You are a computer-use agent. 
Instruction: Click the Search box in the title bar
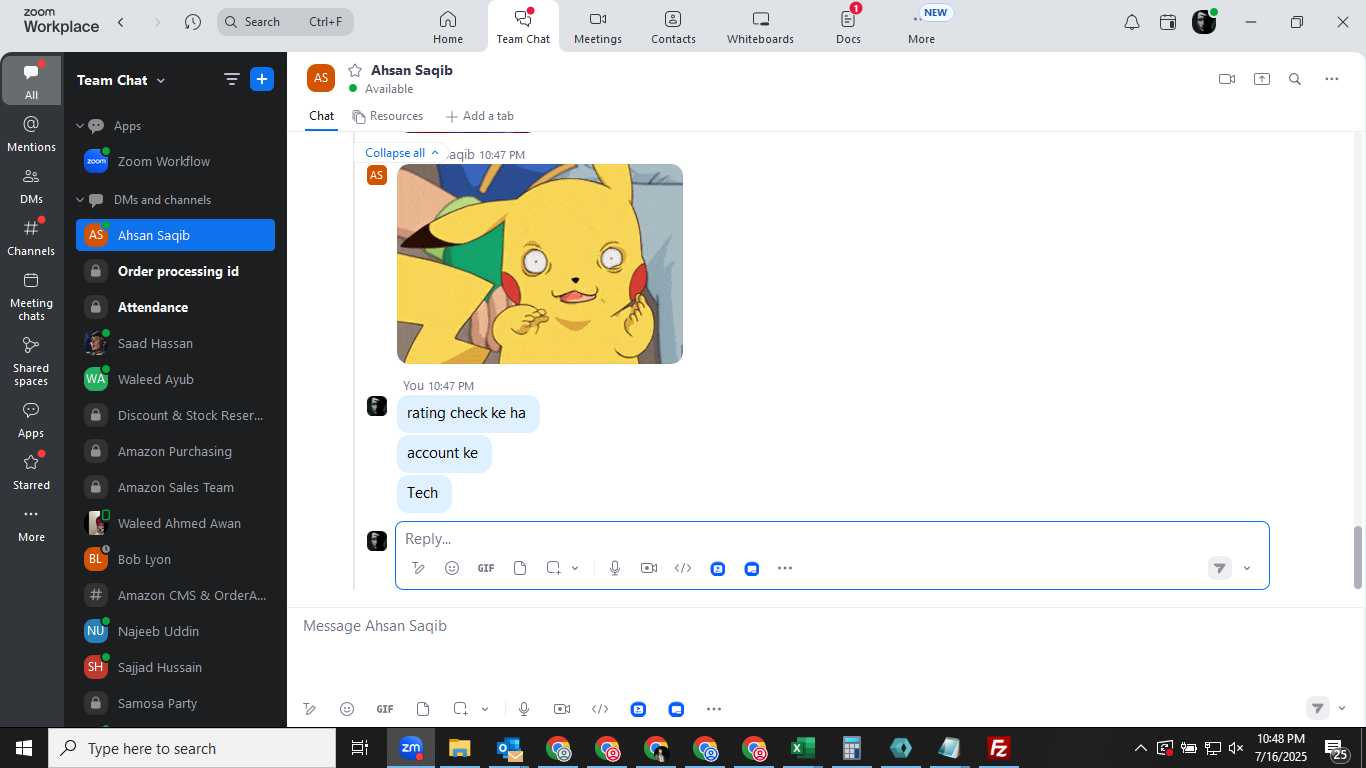point(285,21)
